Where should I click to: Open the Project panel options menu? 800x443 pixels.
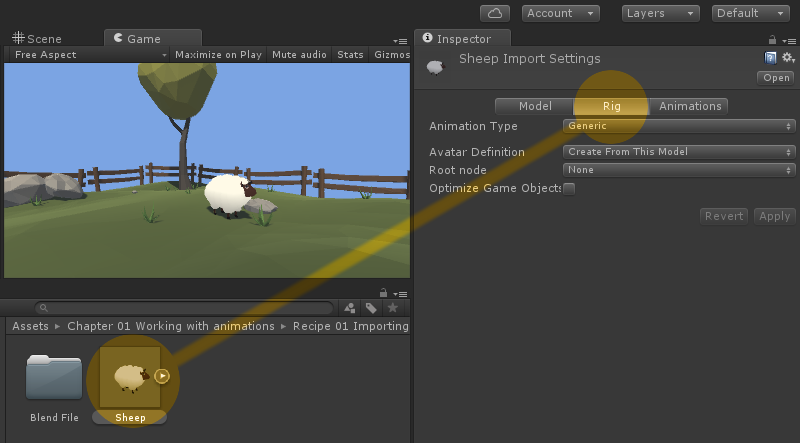[400, 294]
